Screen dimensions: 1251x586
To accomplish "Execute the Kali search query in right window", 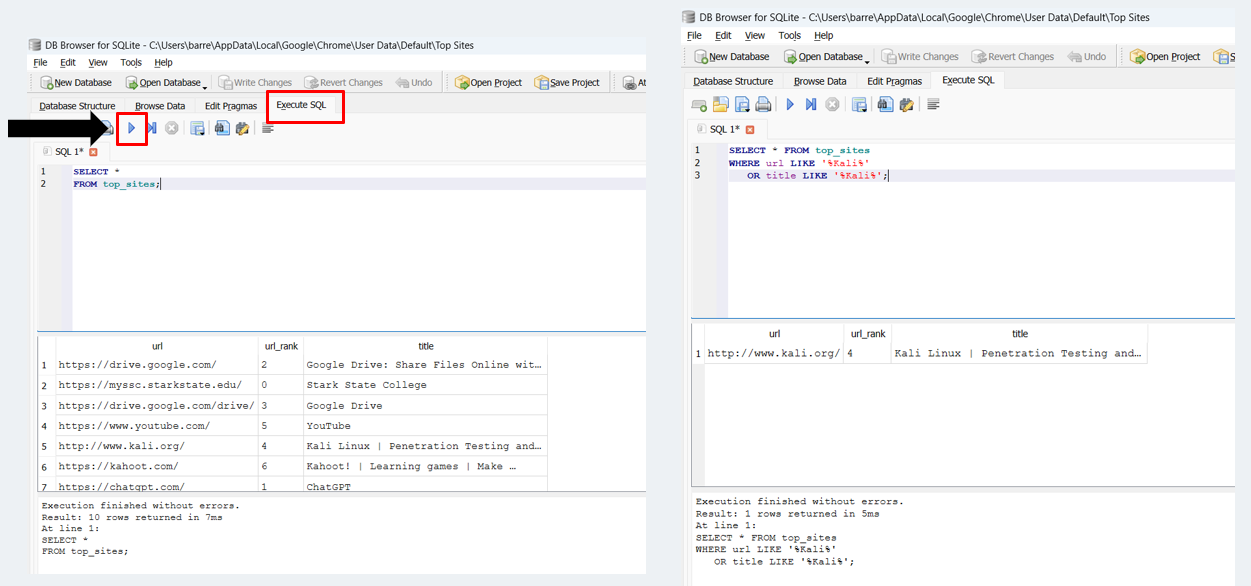I will tap(790, 104).
